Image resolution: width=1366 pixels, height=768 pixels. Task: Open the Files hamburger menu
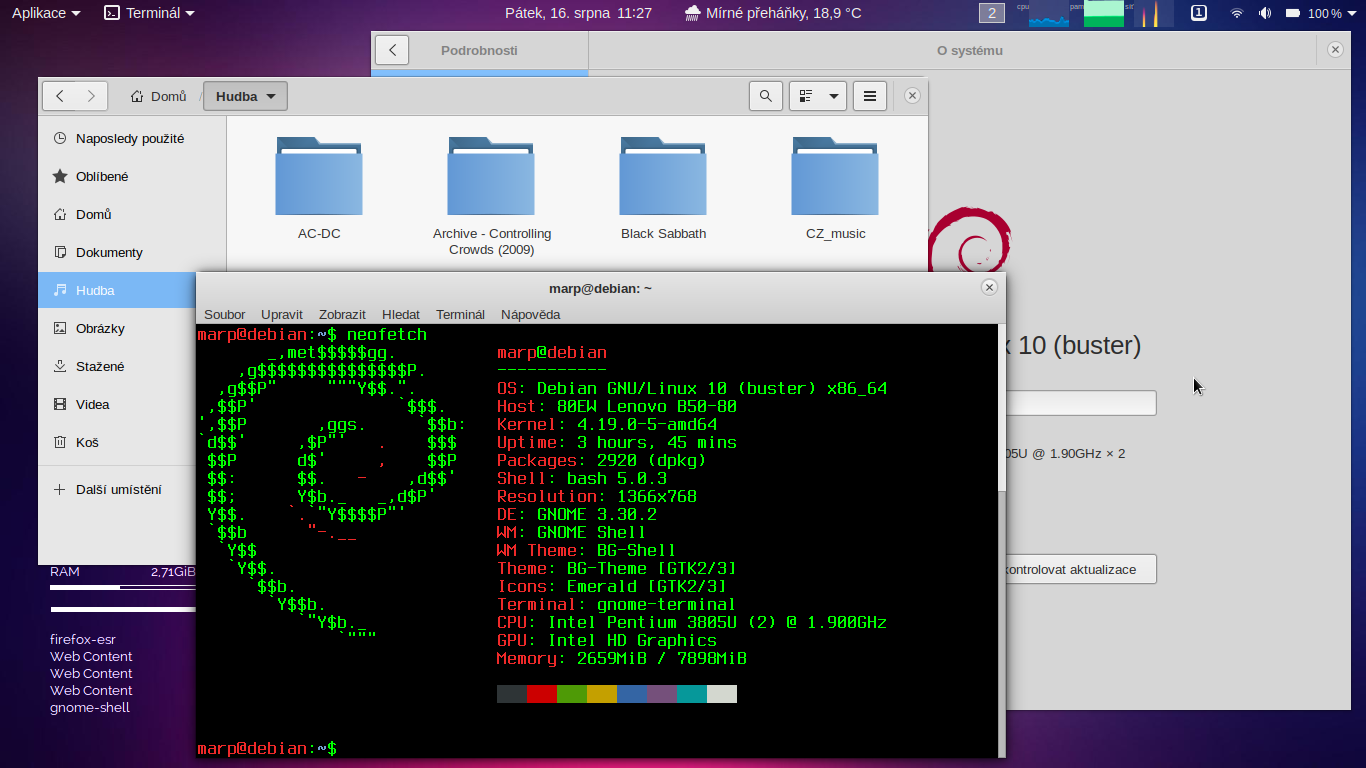tap(870, 96)
